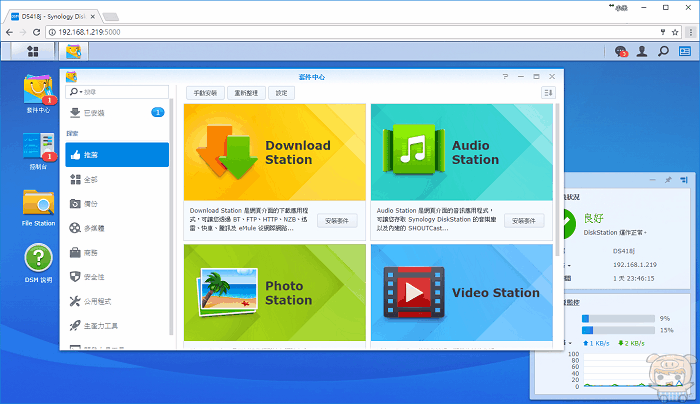Click '192.168.1.219' in system health widget
Viewport: 700px width, 404px height.
point(634,265)
